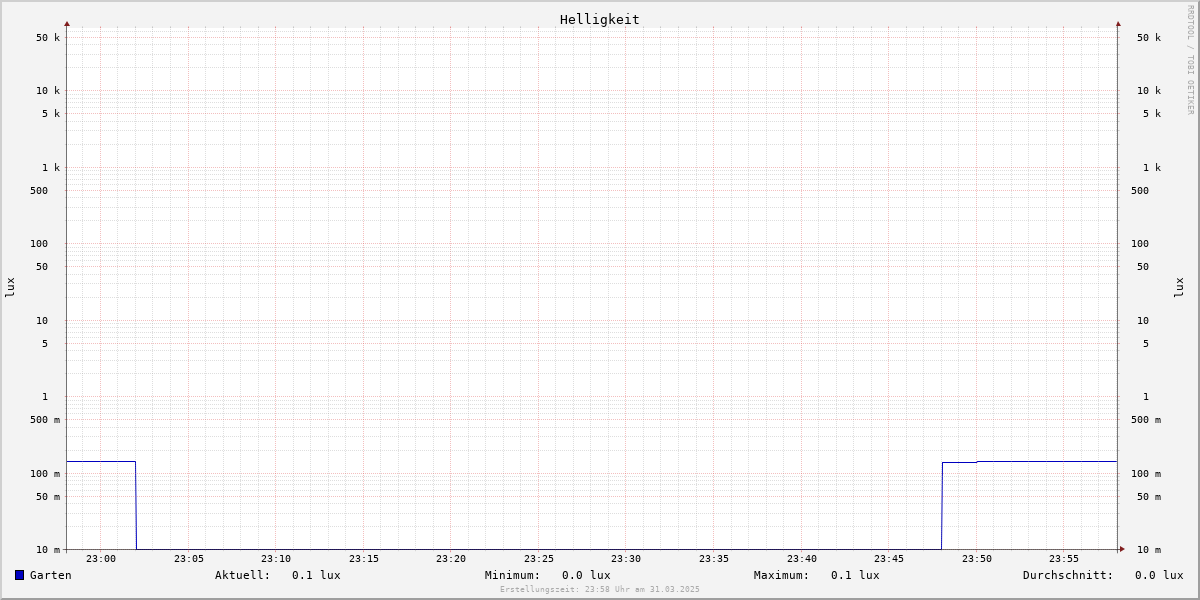Click the 23:00 time axis label
This screenshot has width=1200, height=600.
coord(101,559)
